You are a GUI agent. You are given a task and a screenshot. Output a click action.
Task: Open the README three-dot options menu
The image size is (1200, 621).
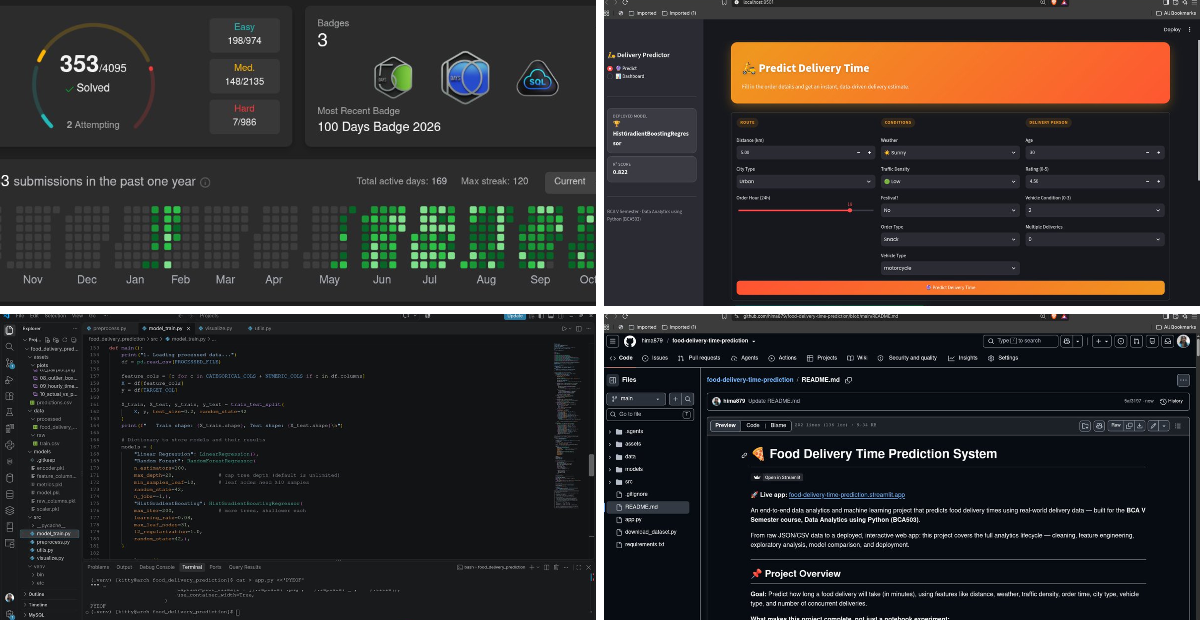pos(1183,380)
